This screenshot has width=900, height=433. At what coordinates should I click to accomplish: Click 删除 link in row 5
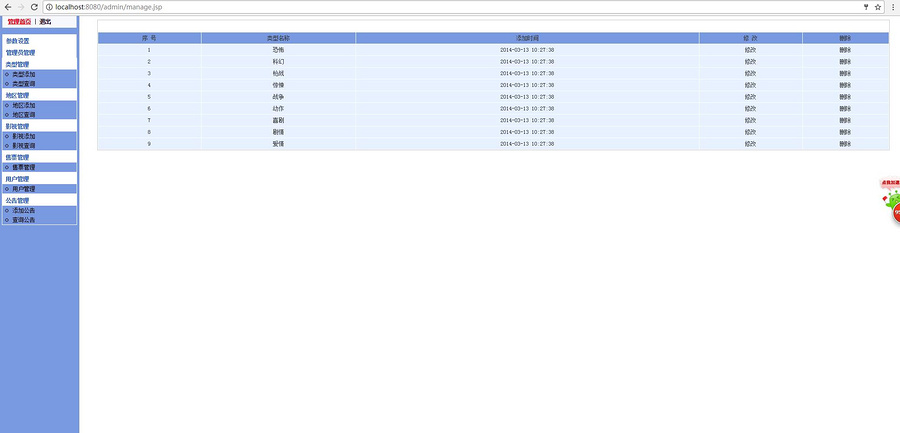click(845, 97)
